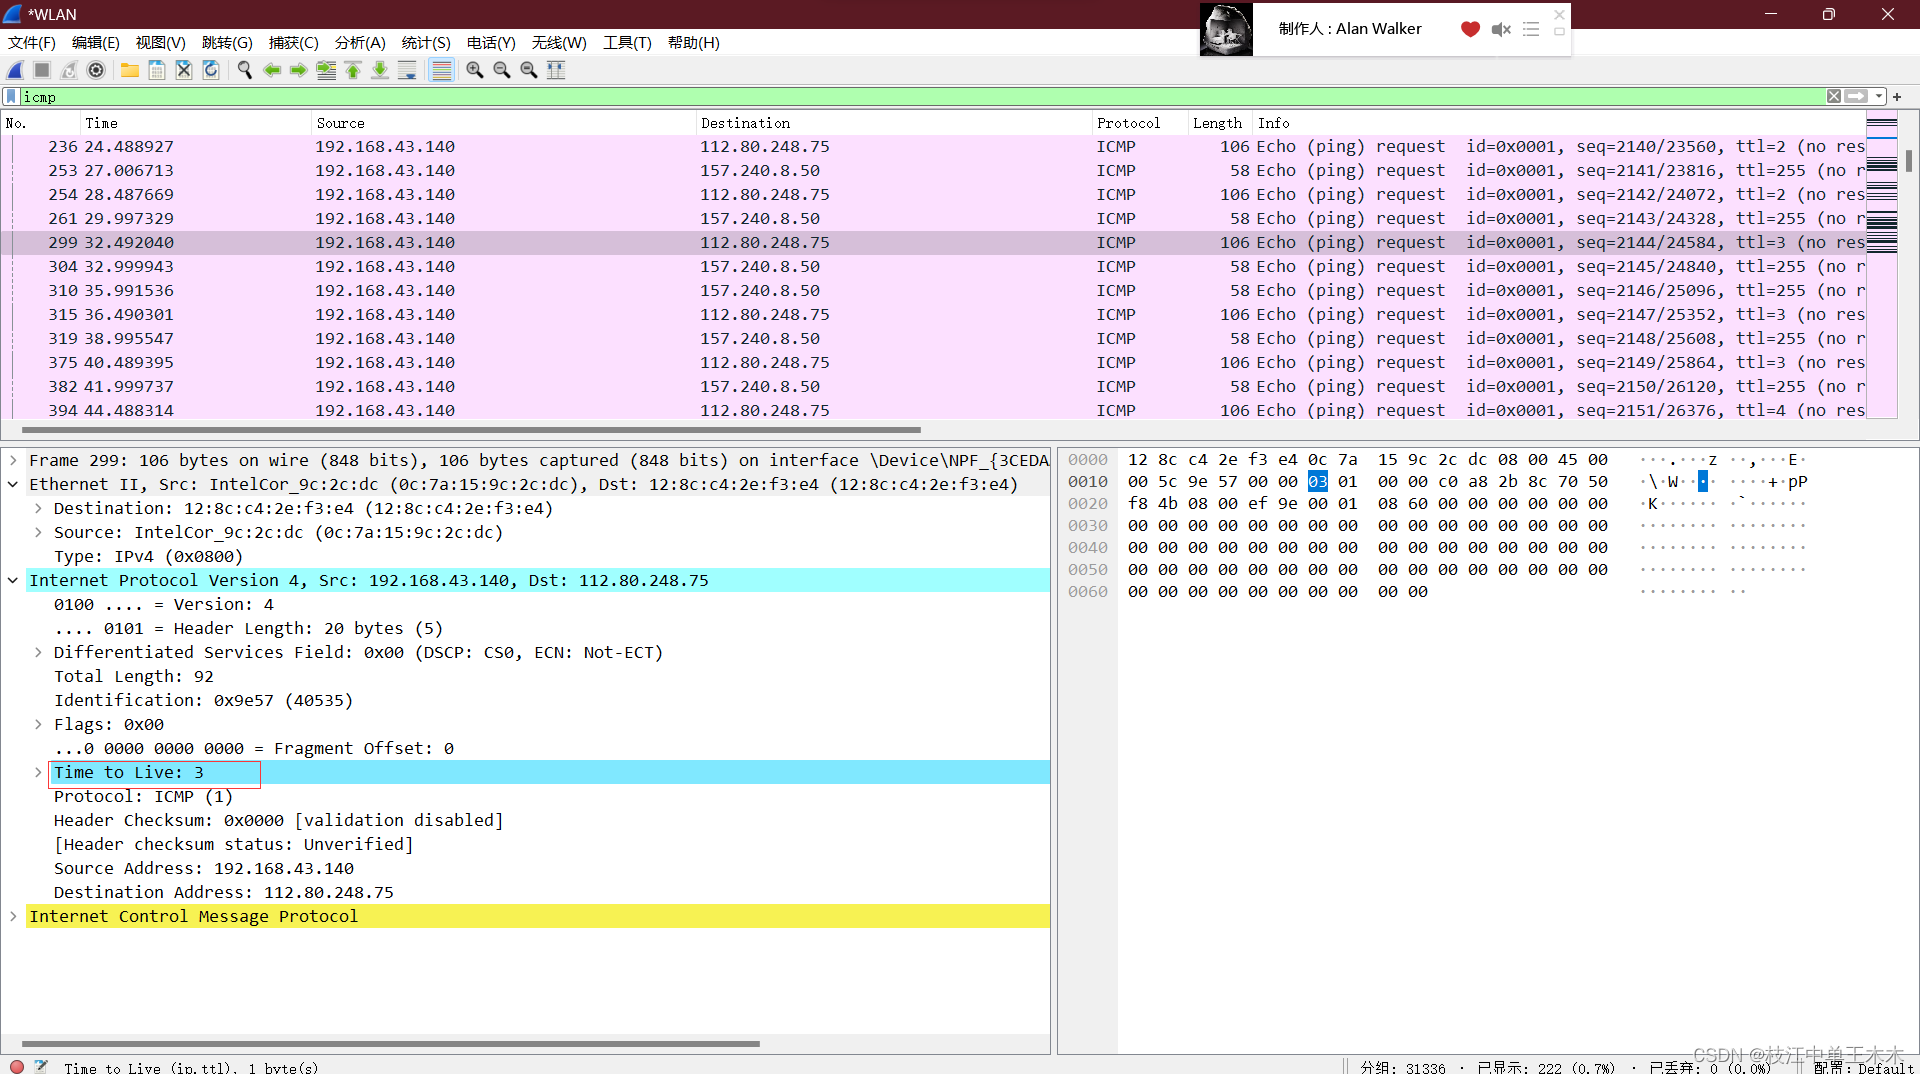
Task: Select the Identification: 0x9e57 field
Action: pos(203,700)
